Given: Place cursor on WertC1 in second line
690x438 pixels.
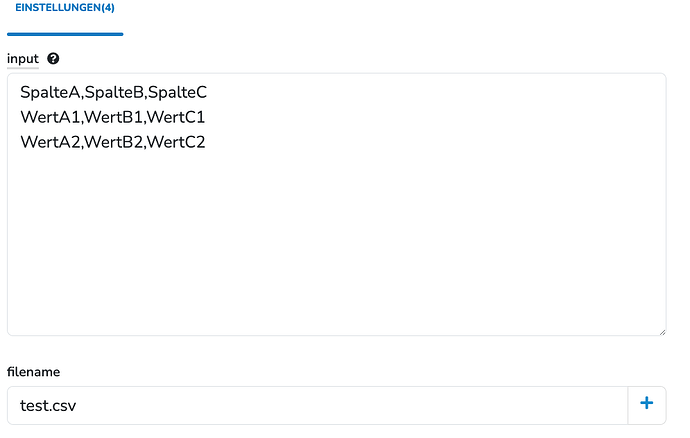Looking at the screenshot, I should pos(176,117).
